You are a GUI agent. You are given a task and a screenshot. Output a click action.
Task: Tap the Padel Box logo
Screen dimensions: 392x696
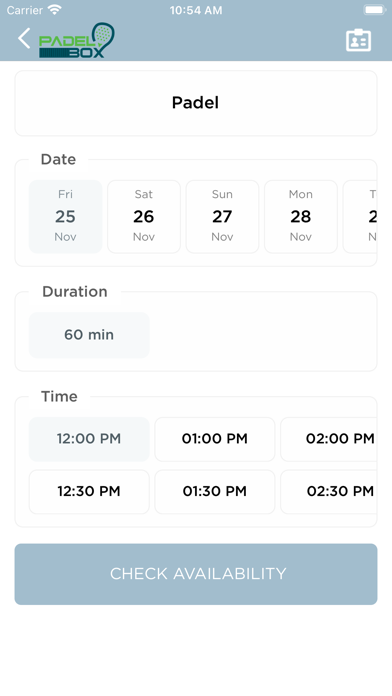point(77,40)
